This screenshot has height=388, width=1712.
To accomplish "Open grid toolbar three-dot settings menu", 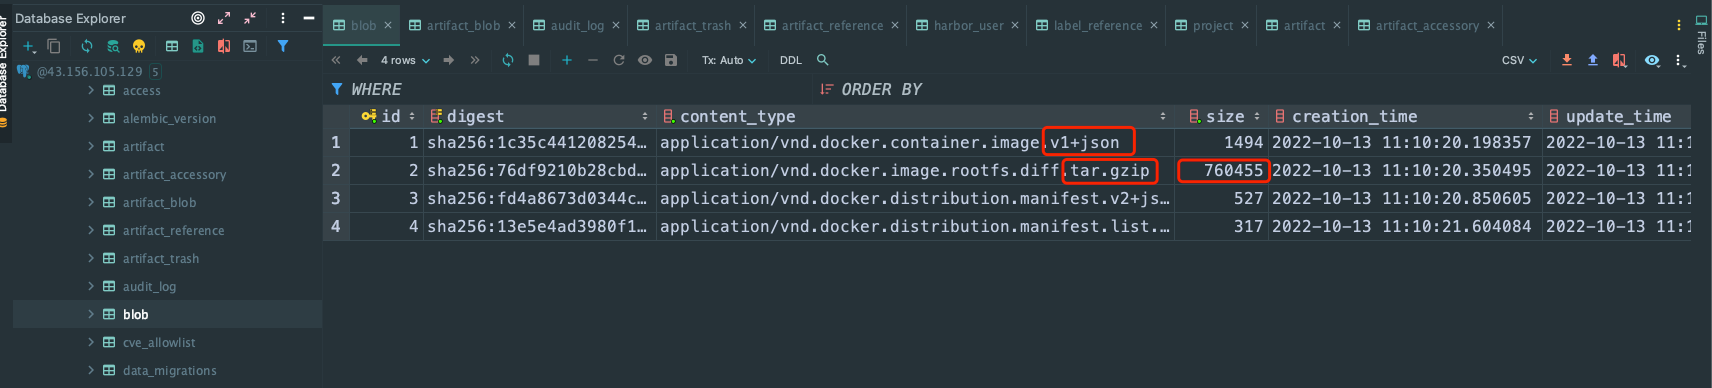I will tap(1680, 60).
